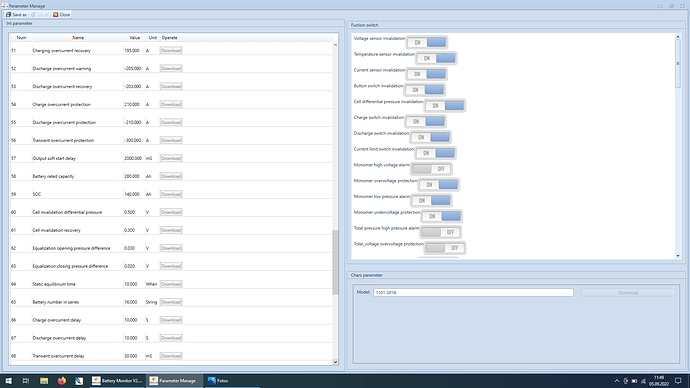
Task: Click the parameter list scrollbar thumb
Action: (335, 262)
